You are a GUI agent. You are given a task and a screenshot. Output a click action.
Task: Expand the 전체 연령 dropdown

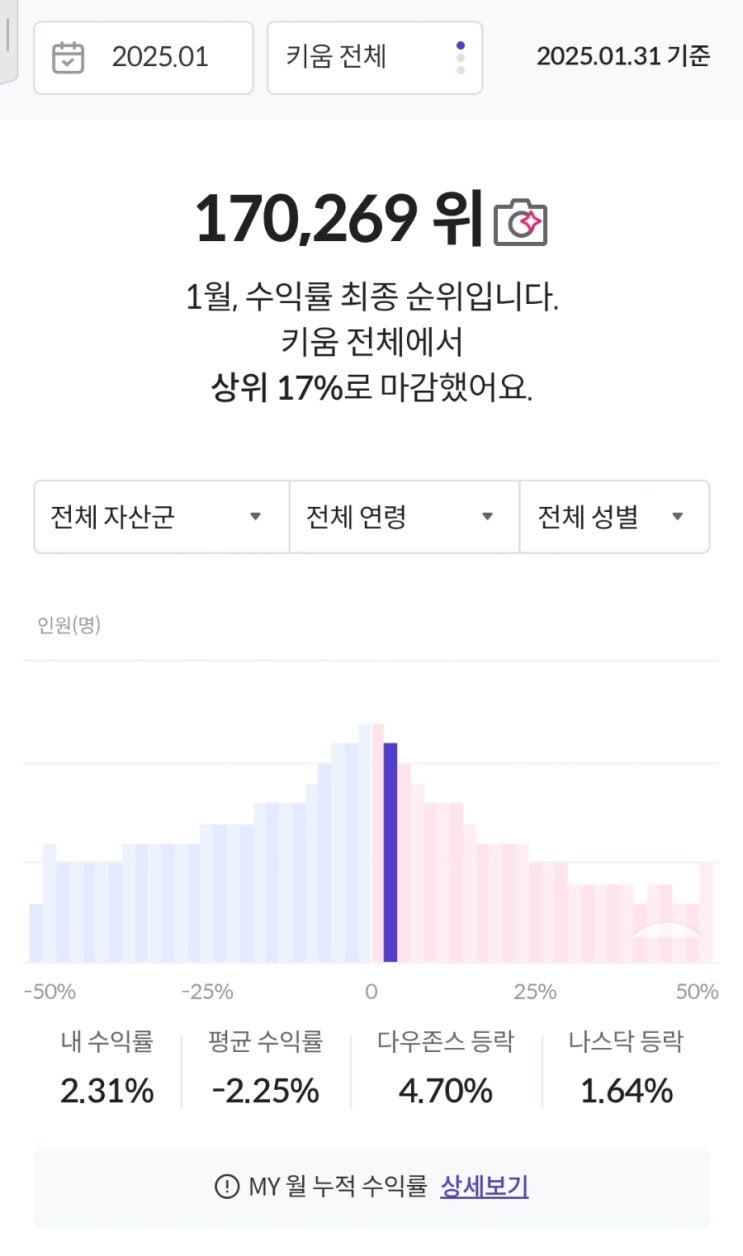coord(405,517)
